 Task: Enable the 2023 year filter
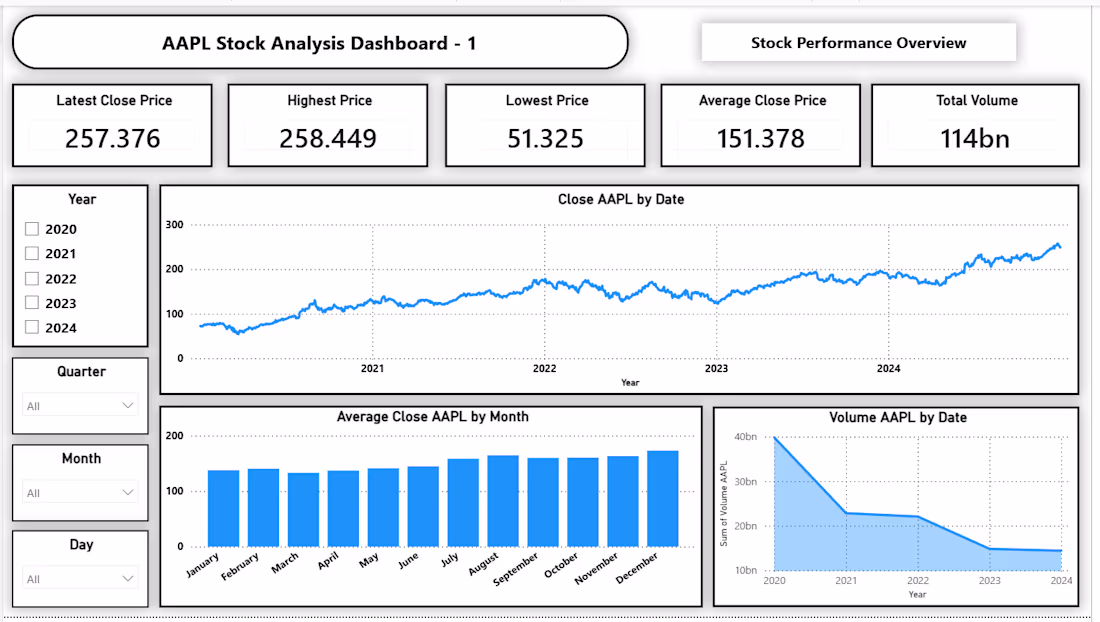click(x=32, y=303)
